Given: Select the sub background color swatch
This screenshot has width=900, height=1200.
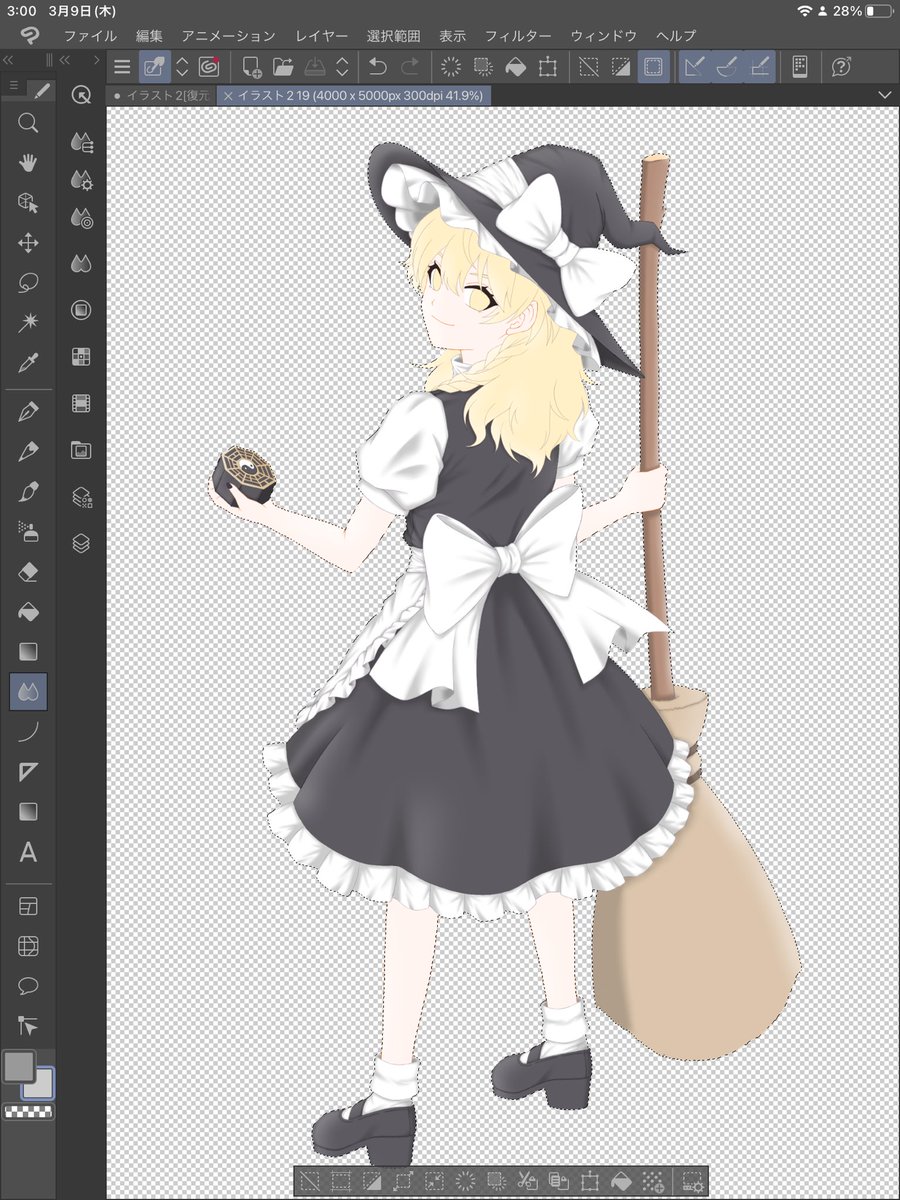Looking at the screenshot, I should point(42,1085).
